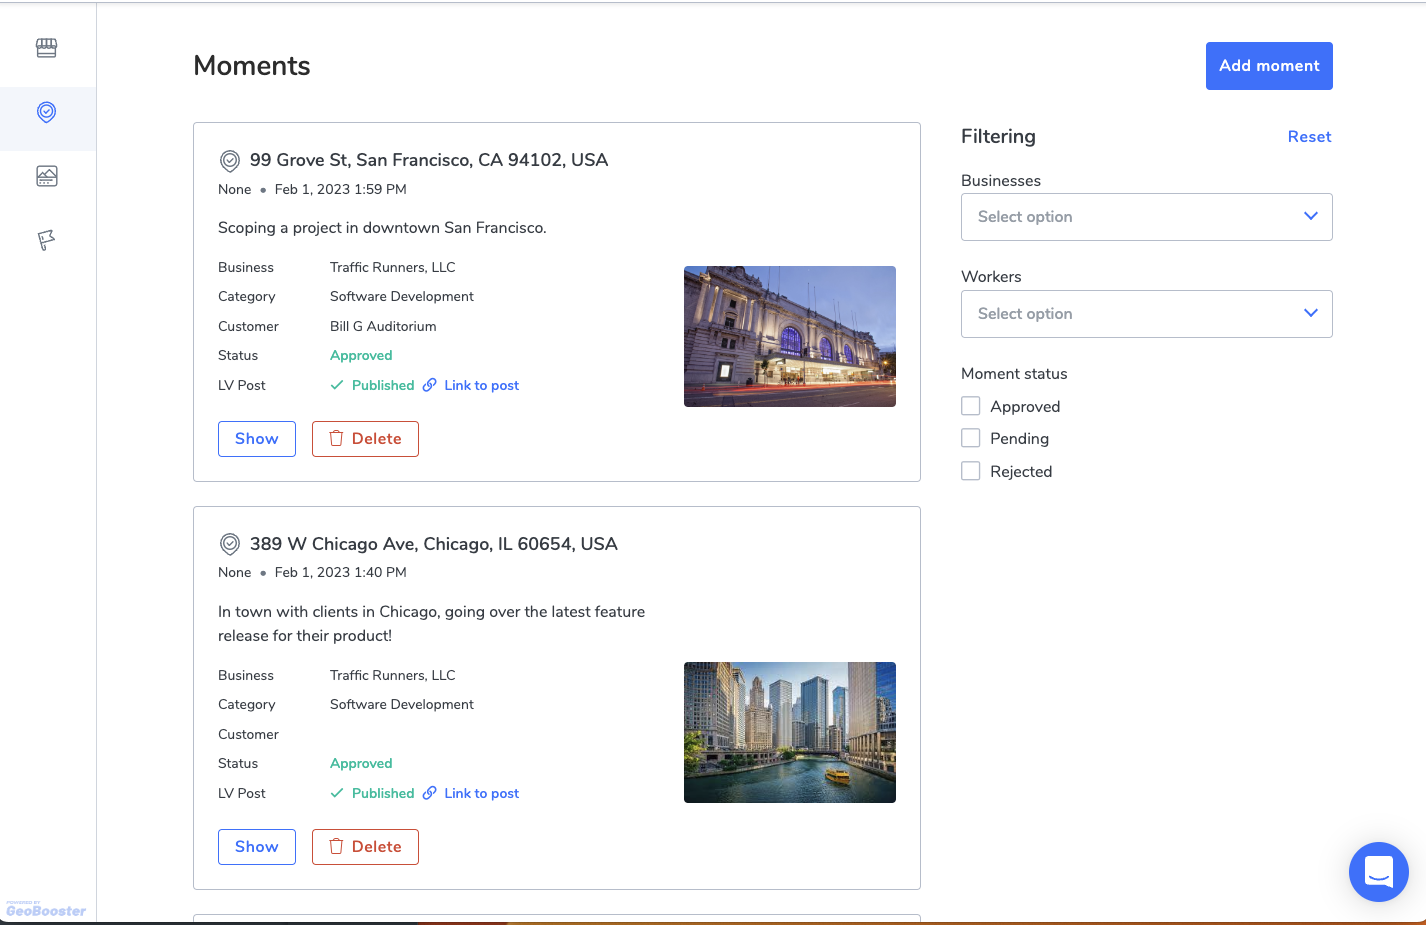Viewport: 1426px width, 925px height.
Task: Click location pin icon beside 99 Grove St
Action: click(230, 160)
